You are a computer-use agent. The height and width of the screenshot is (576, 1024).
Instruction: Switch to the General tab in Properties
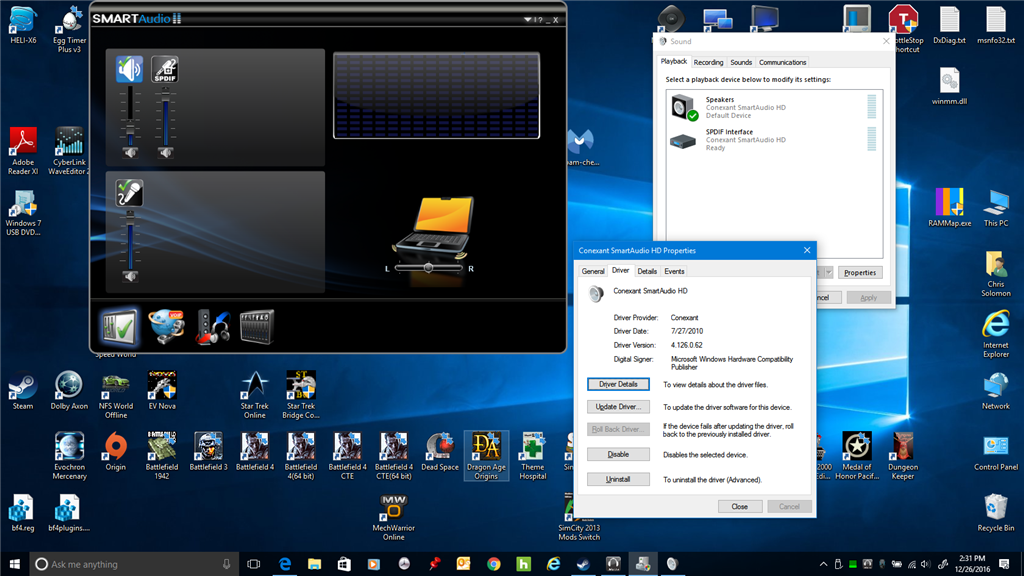[593, 271]
